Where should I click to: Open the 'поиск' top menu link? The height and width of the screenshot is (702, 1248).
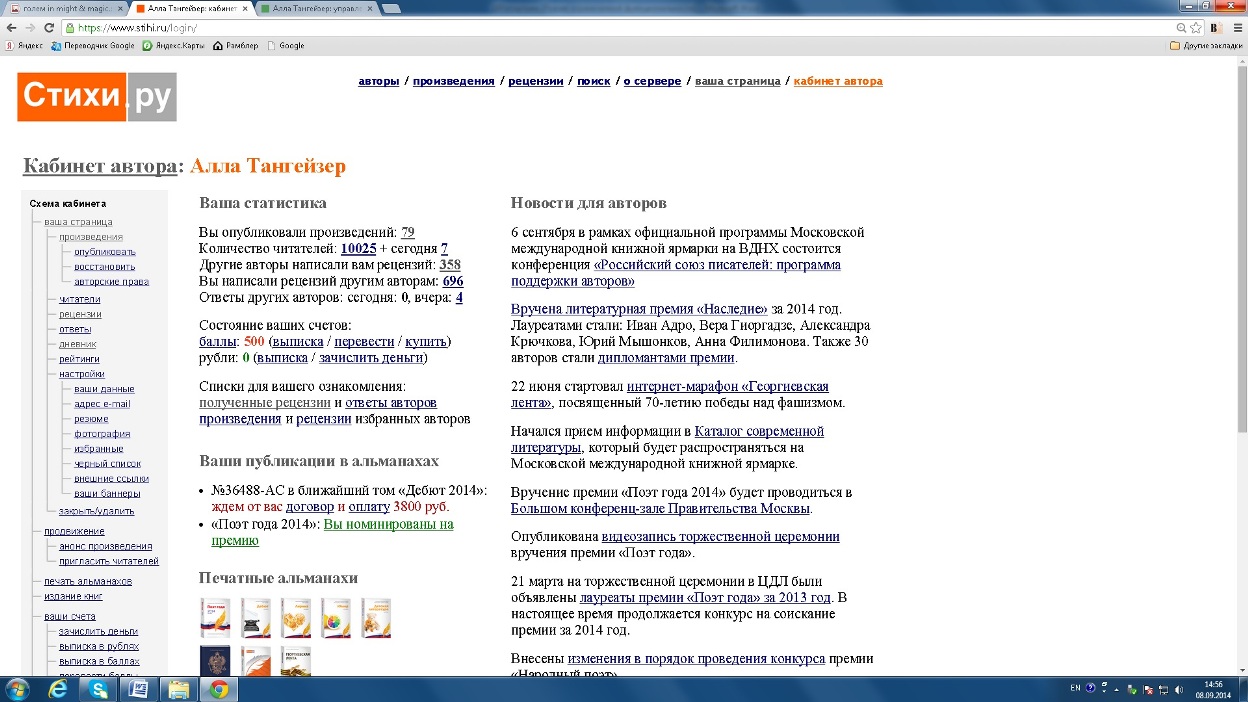pos(593,81)
